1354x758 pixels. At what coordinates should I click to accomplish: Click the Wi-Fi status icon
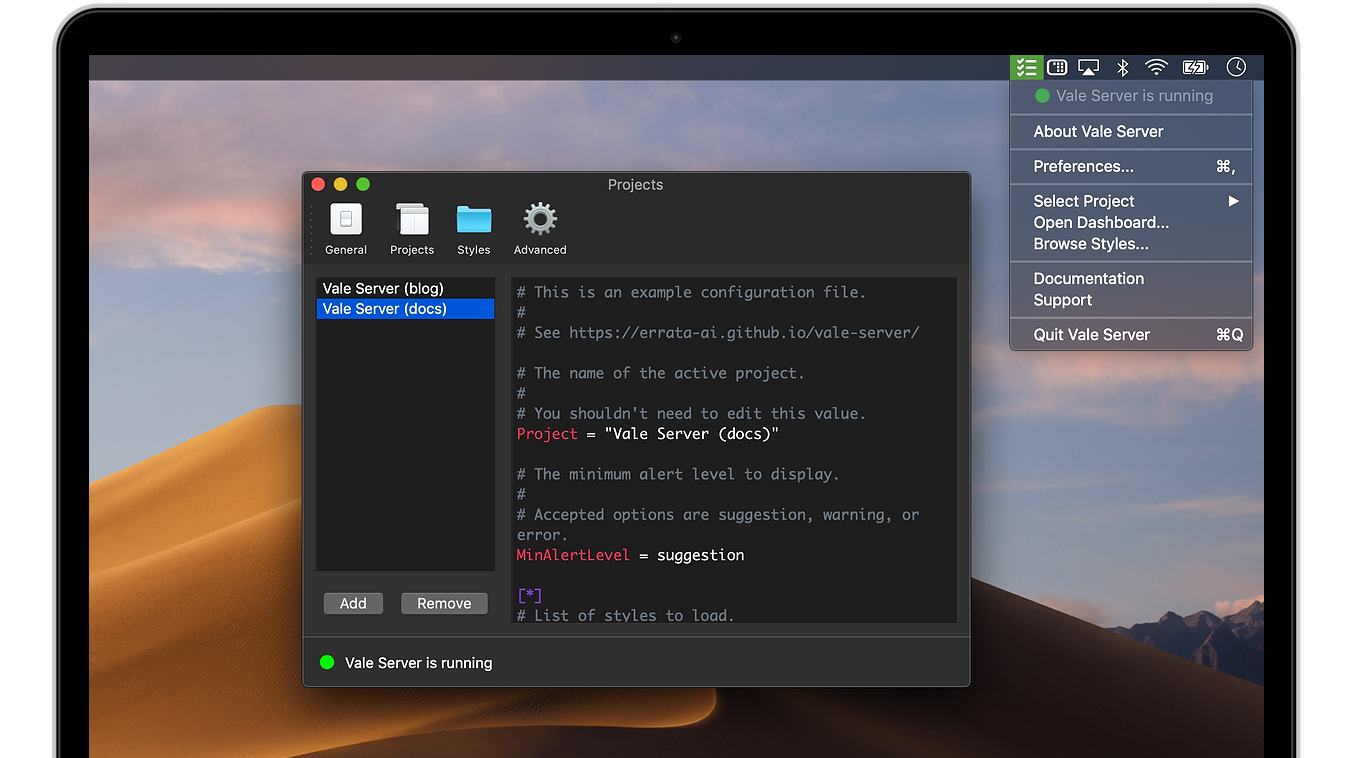[1157, 67]
